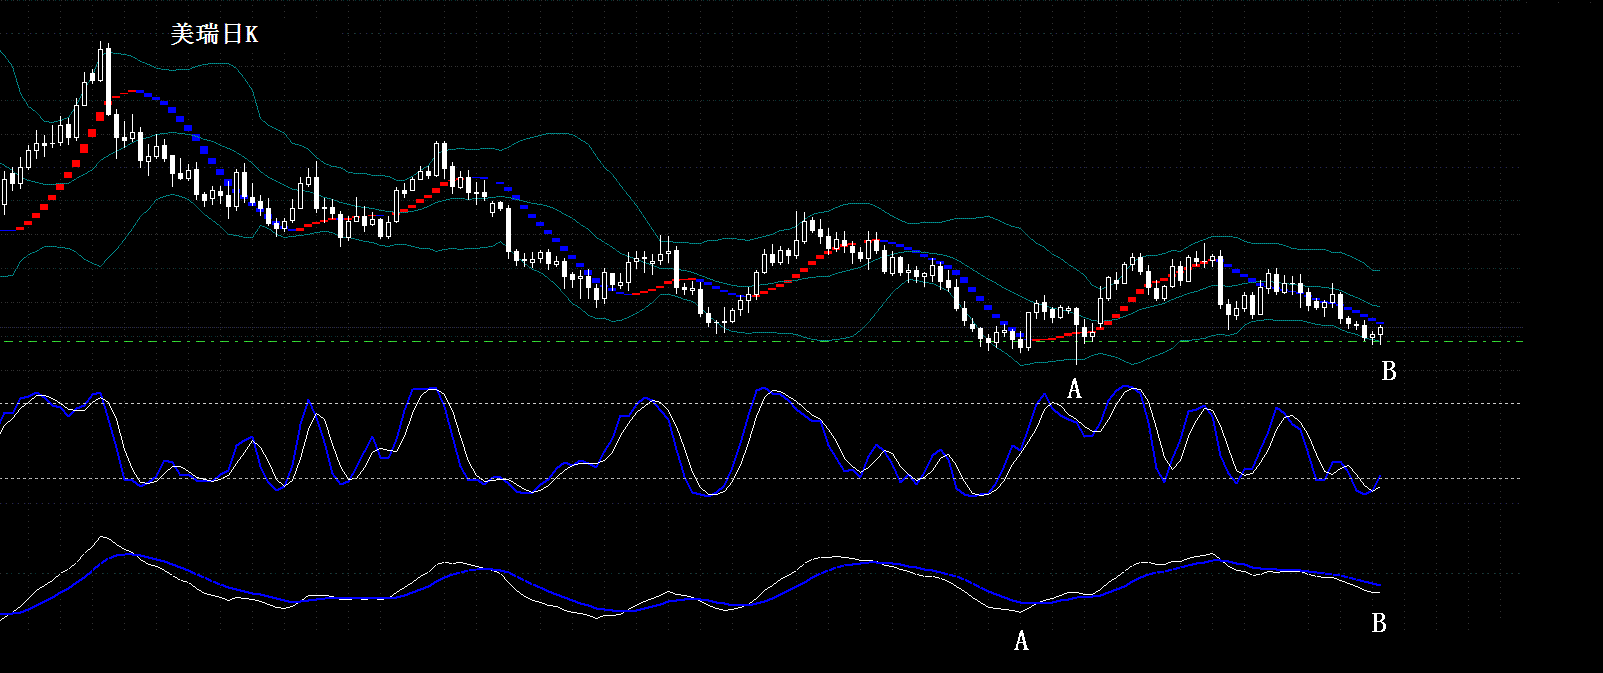Screen dimensions: 1603x673
Task: Select the long-wick candlestick above marker A
Action: pos(1077,335)
